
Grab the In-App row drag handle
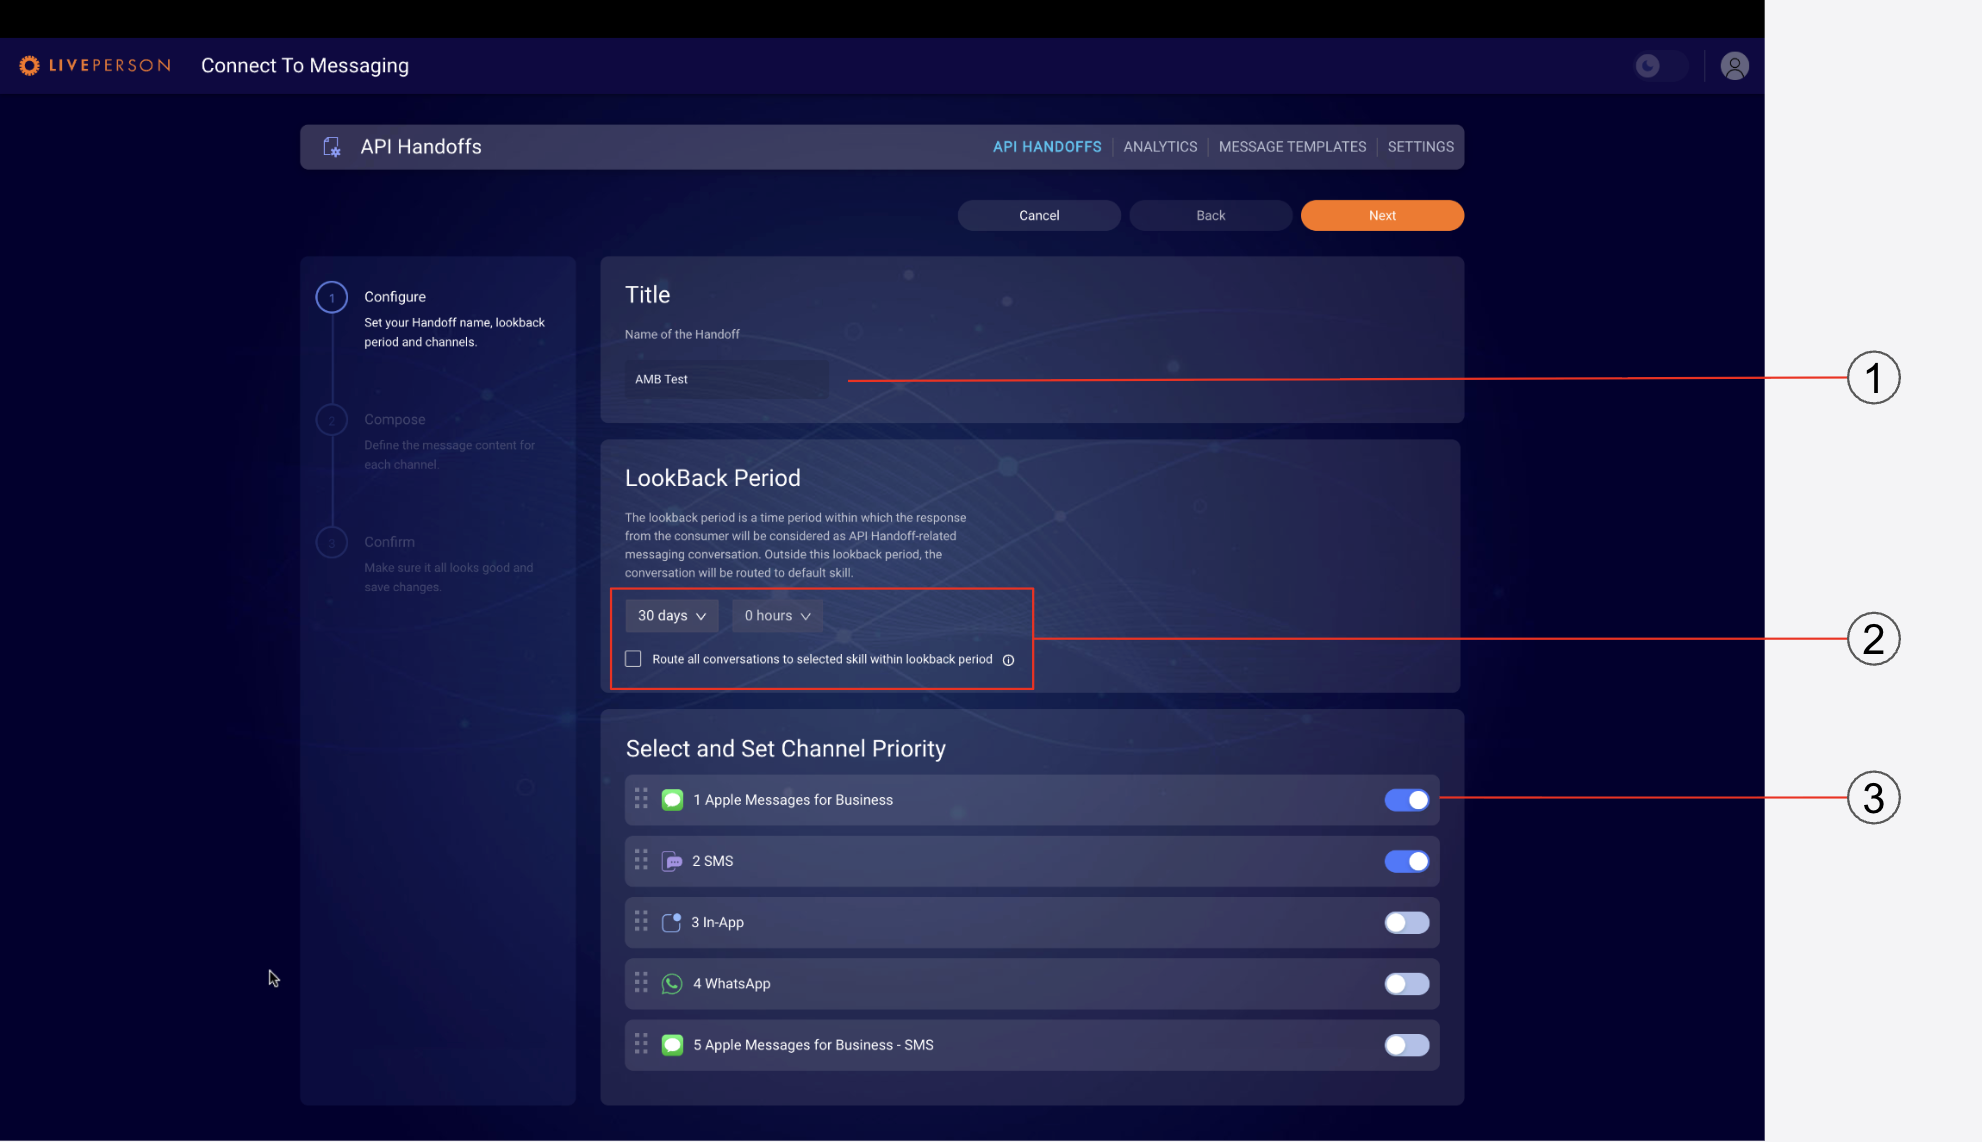click(x=641, y=922)
